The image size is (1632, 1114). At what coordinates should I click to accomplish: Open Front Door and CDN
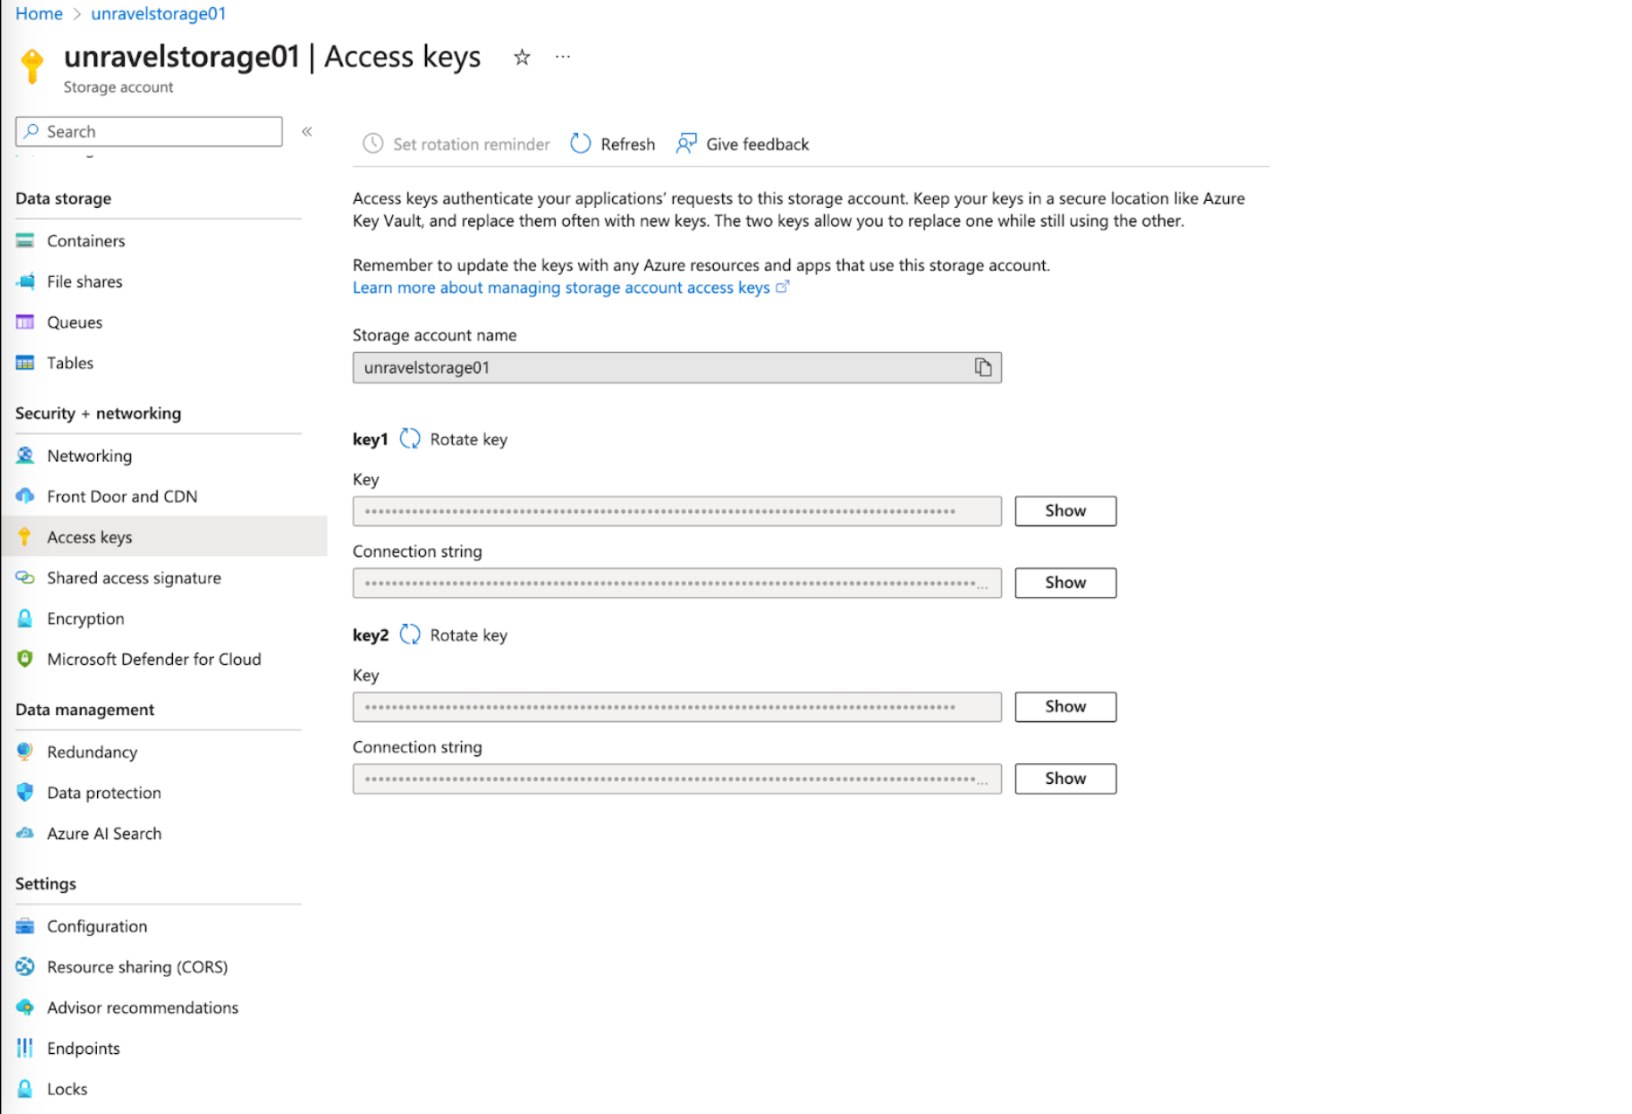(121, 495)
